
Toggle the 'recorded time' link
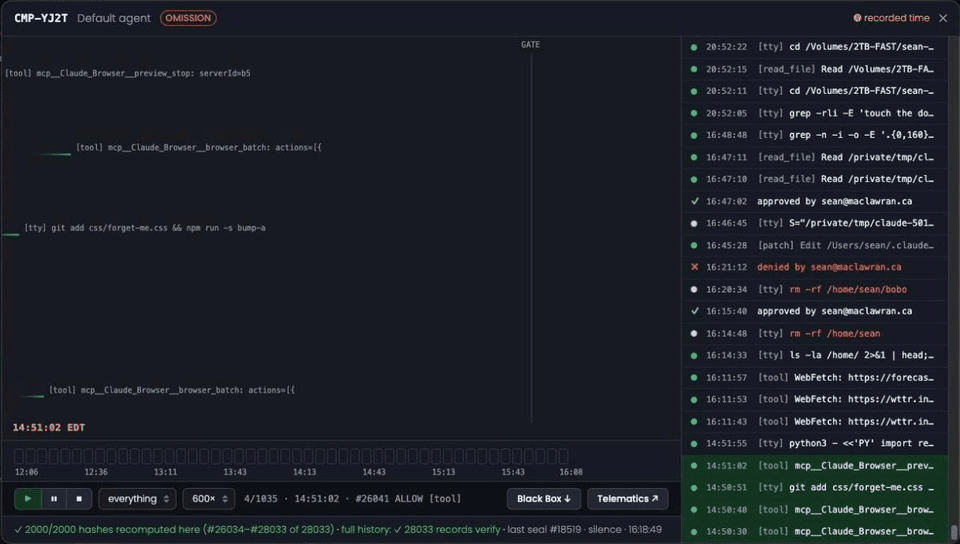click(x=896, y=18)
